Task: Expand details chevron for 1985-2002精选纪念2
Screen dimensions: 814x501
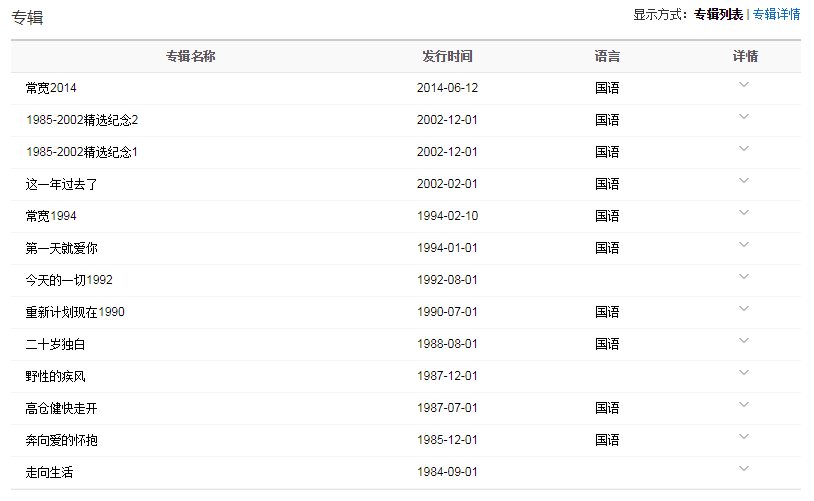Action: 744,117
